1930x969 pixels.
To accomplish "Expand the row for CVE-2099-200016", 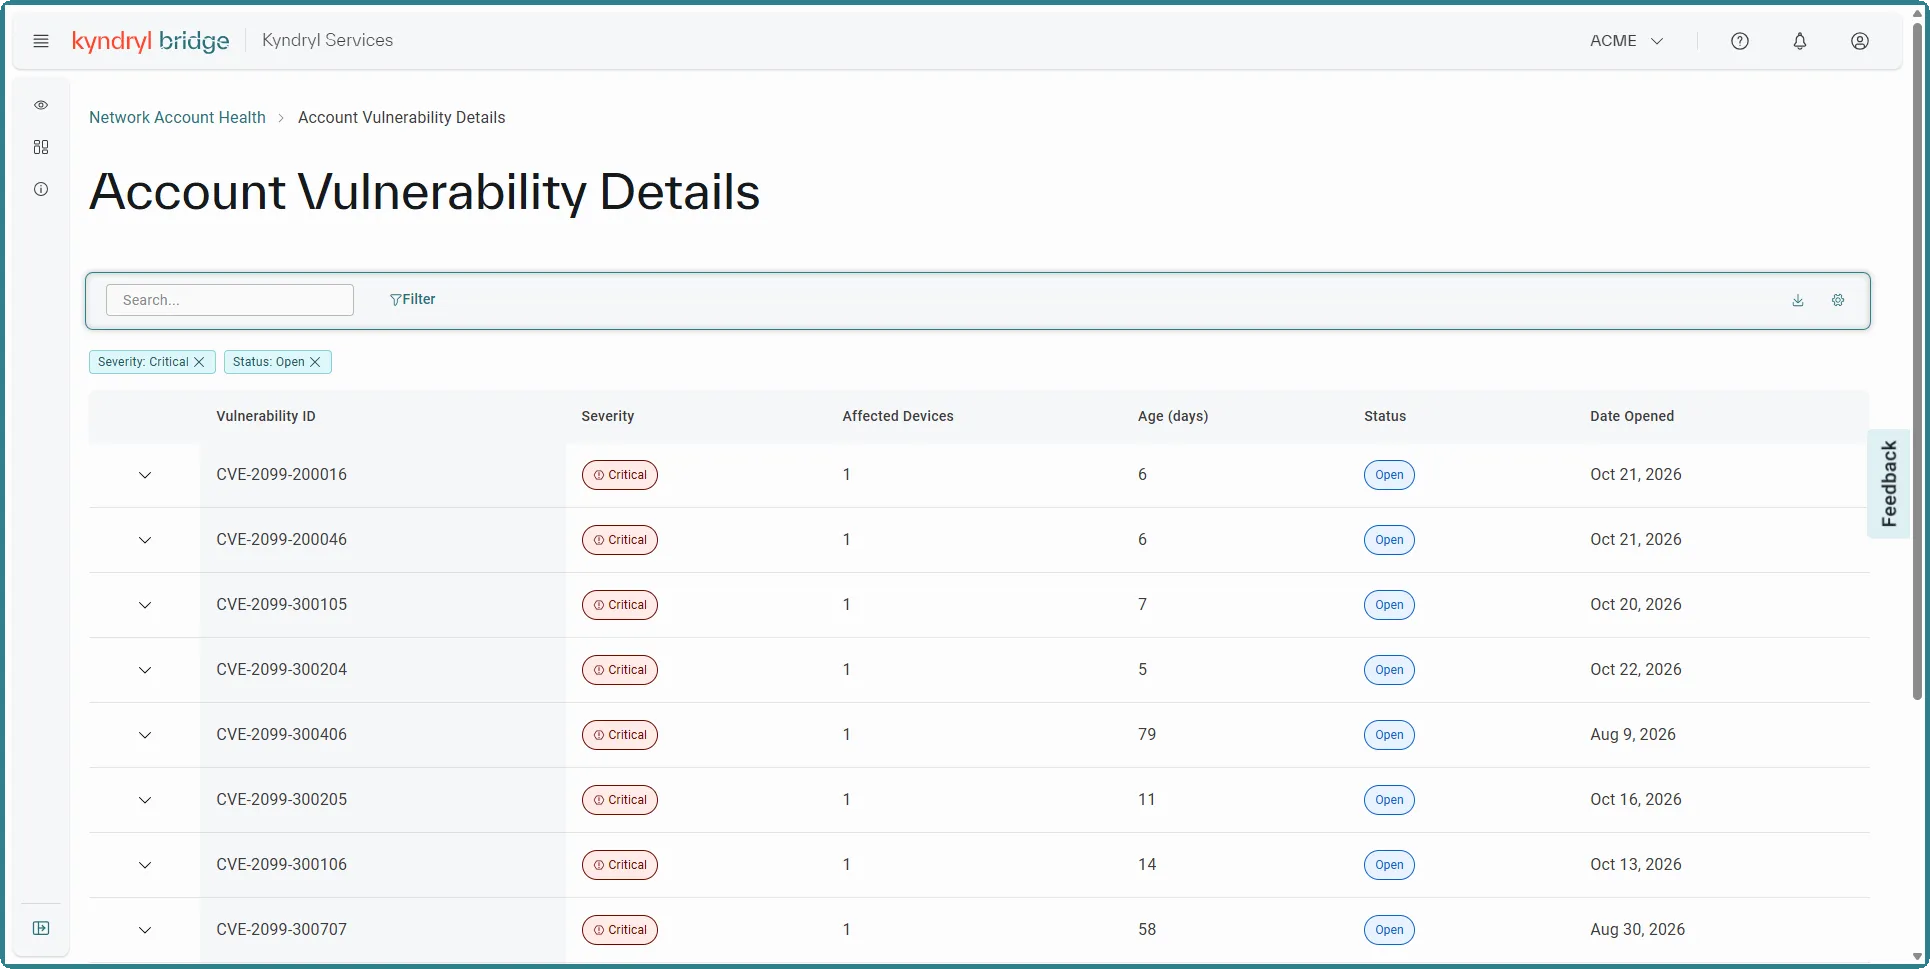I will click(145, 475).
